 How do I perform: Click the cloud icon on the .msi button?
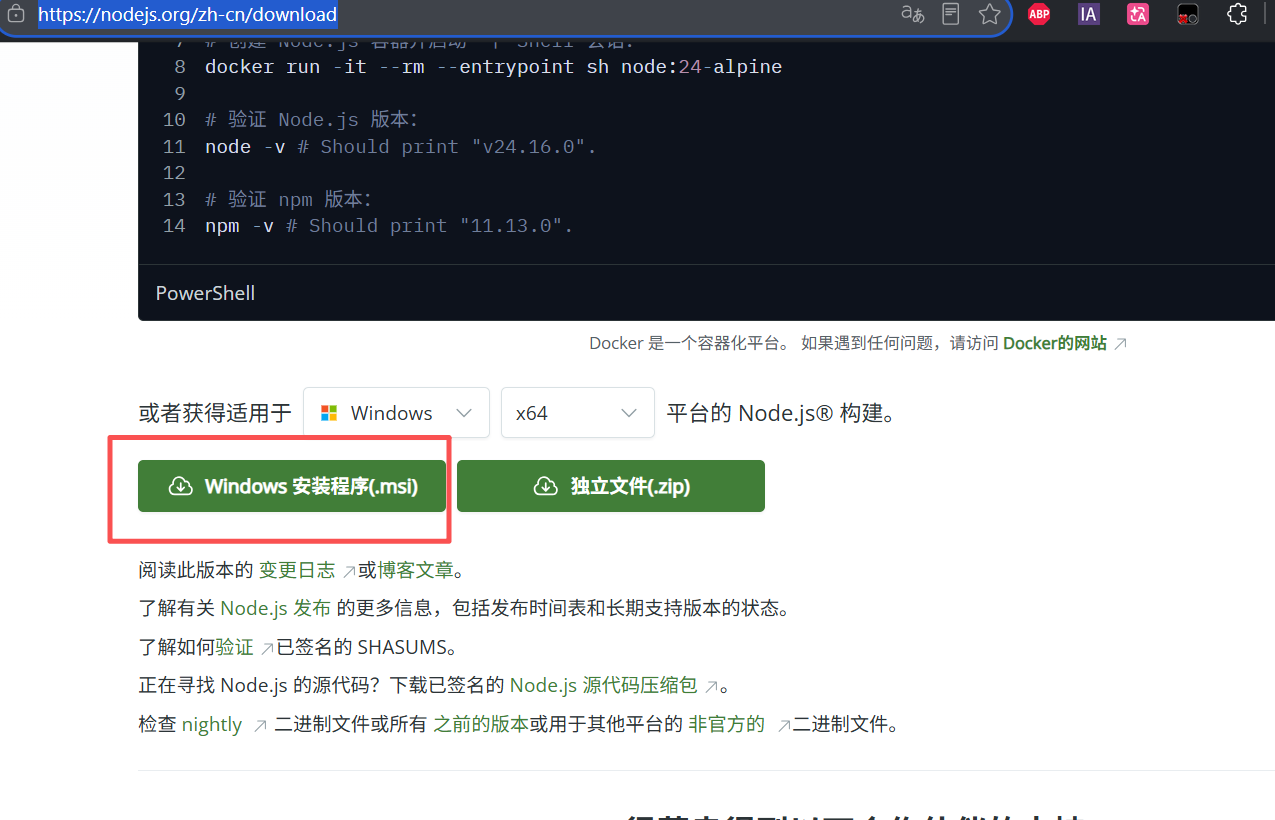(180, 486)
